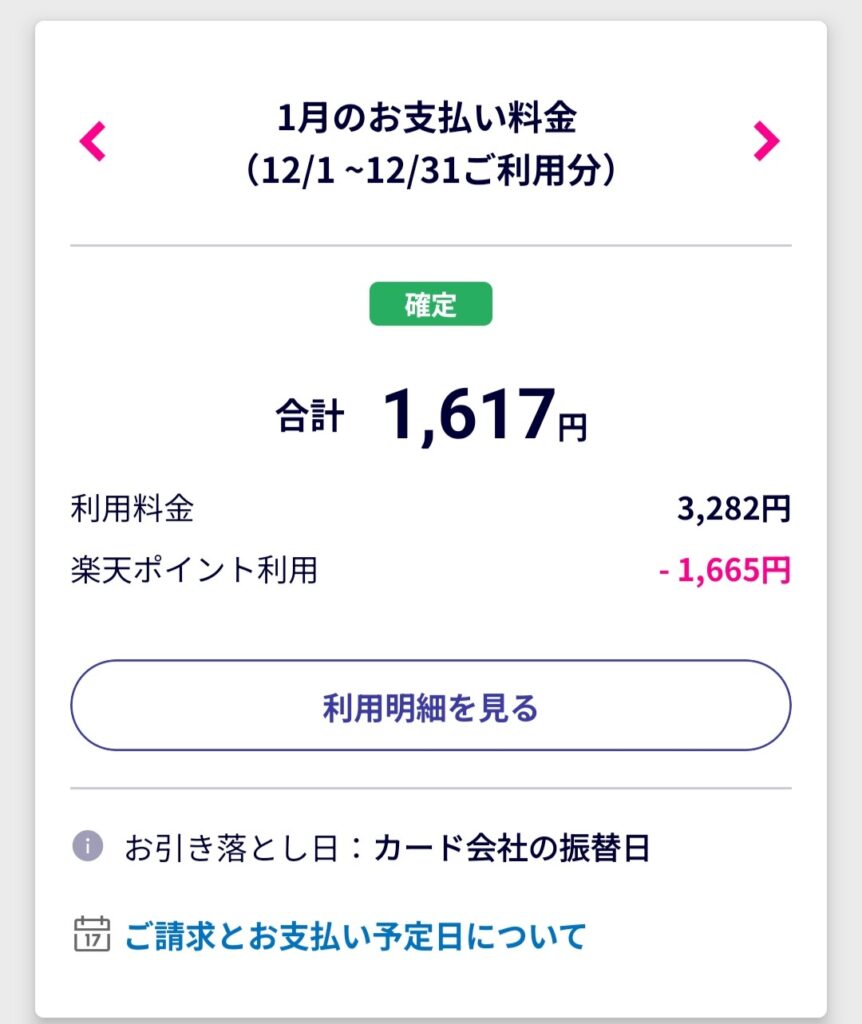Click the 3,282円 usage fee amount
862x1024 pixels.
(733, 510)
